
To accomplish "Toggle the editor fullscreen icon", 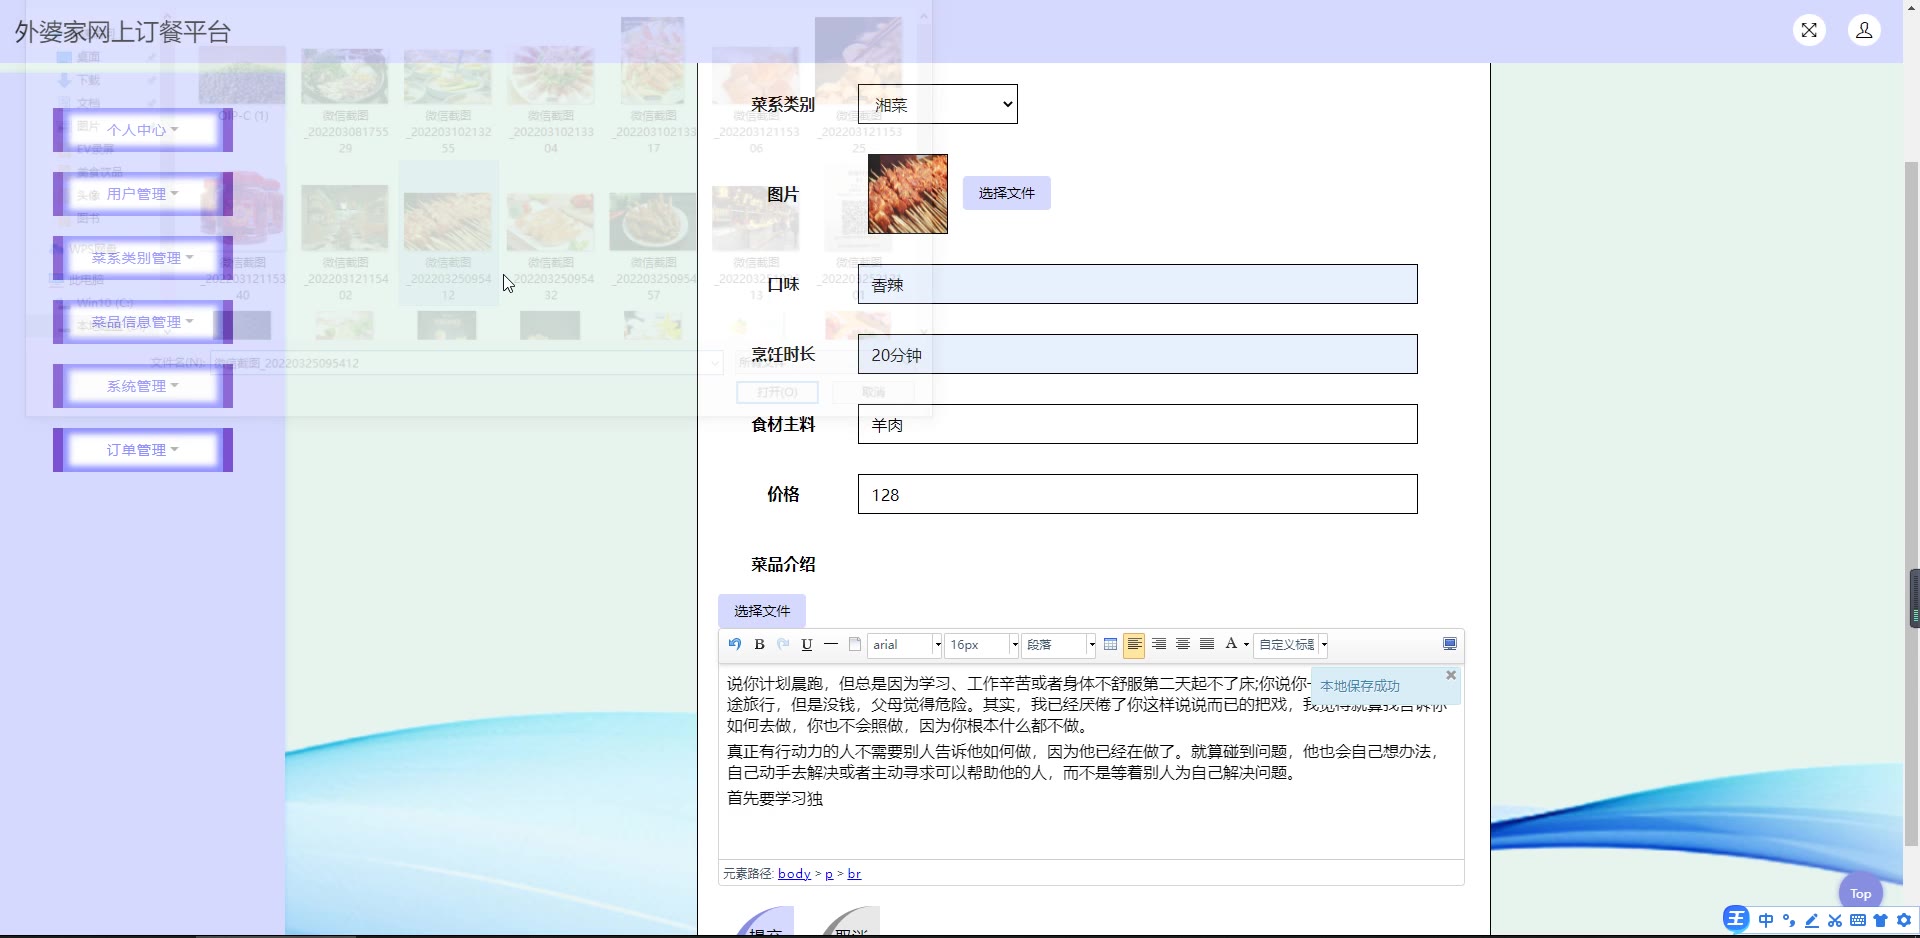I will pyautogui.click(x=1450, y=644).
